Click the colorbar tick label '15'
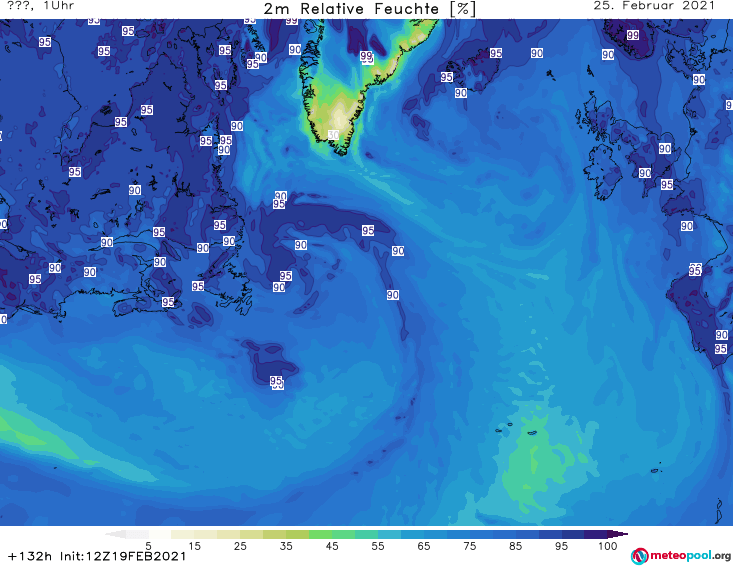The image size is (733, 566). point(194,546)
